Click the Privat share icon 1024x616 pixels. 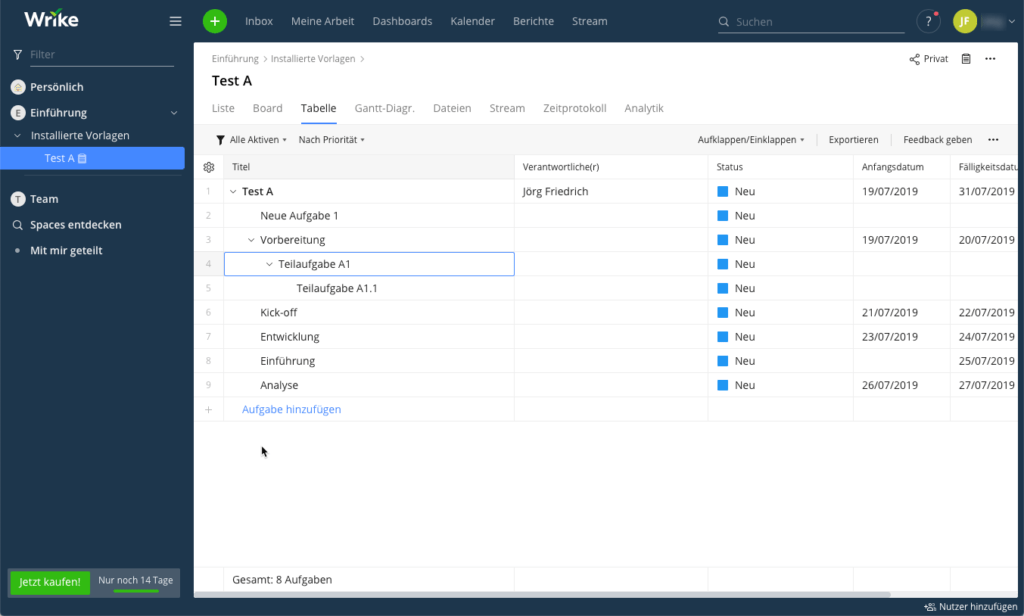tap(914, 59)
